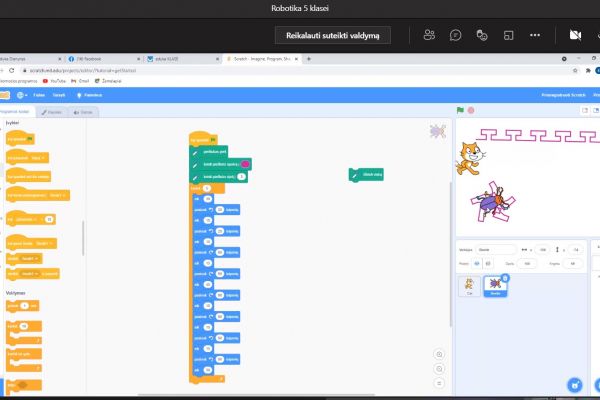600x400 pixels.
Task: Click the pen color swatch in script
Action: pos(245,164)
